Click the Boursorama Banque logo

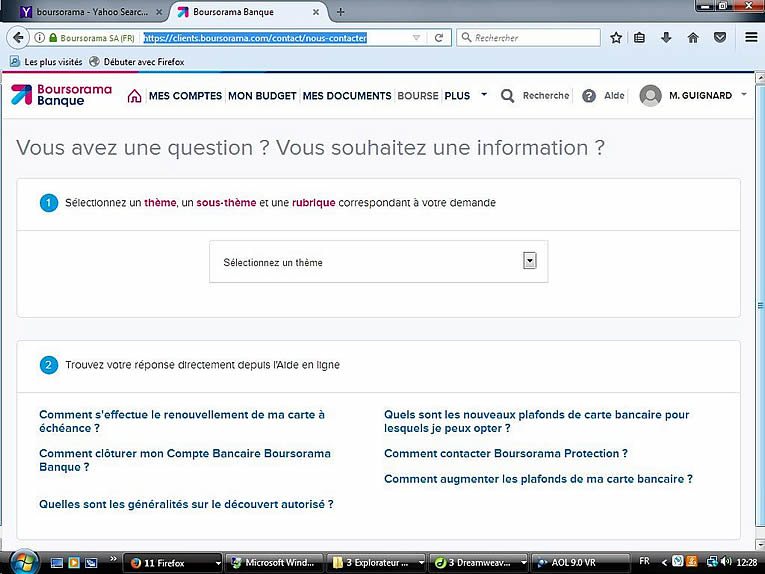point(47,96)
